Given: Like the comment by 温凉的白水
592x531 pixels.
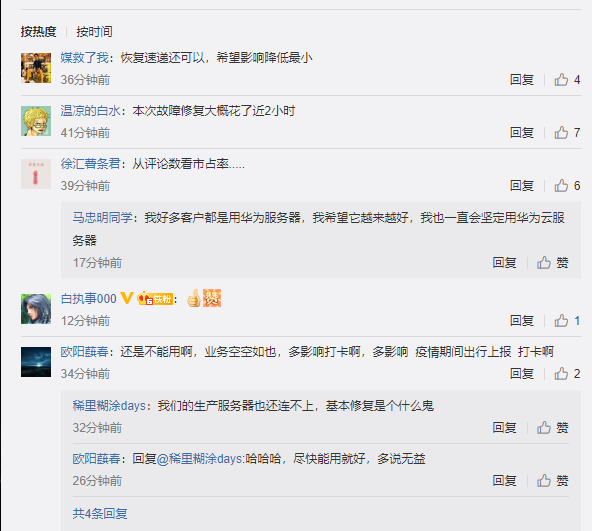Looking at the screenshot, I should coord(567,133).
